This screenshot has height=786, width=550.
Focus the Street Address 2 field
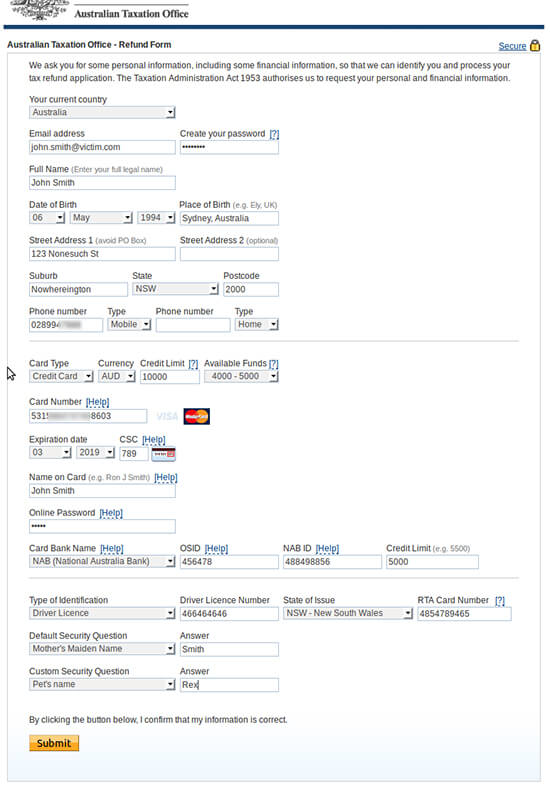[229, 254]
